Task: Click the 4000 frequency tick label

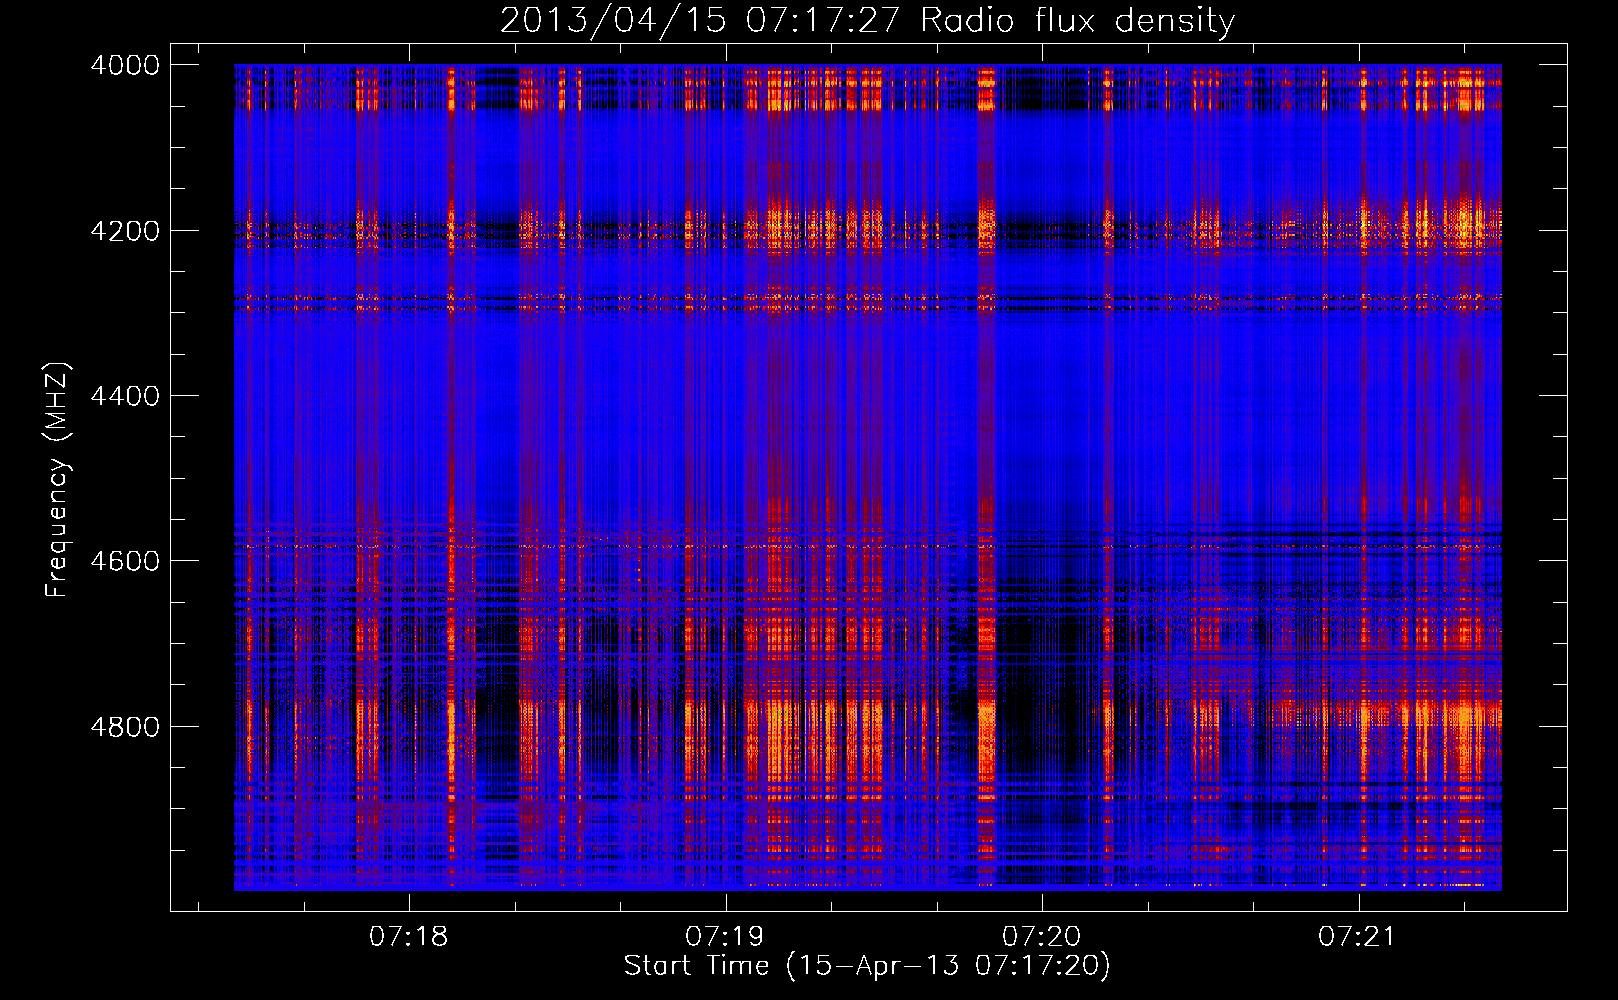Action: pyautogui.click(x=125, y=65)
